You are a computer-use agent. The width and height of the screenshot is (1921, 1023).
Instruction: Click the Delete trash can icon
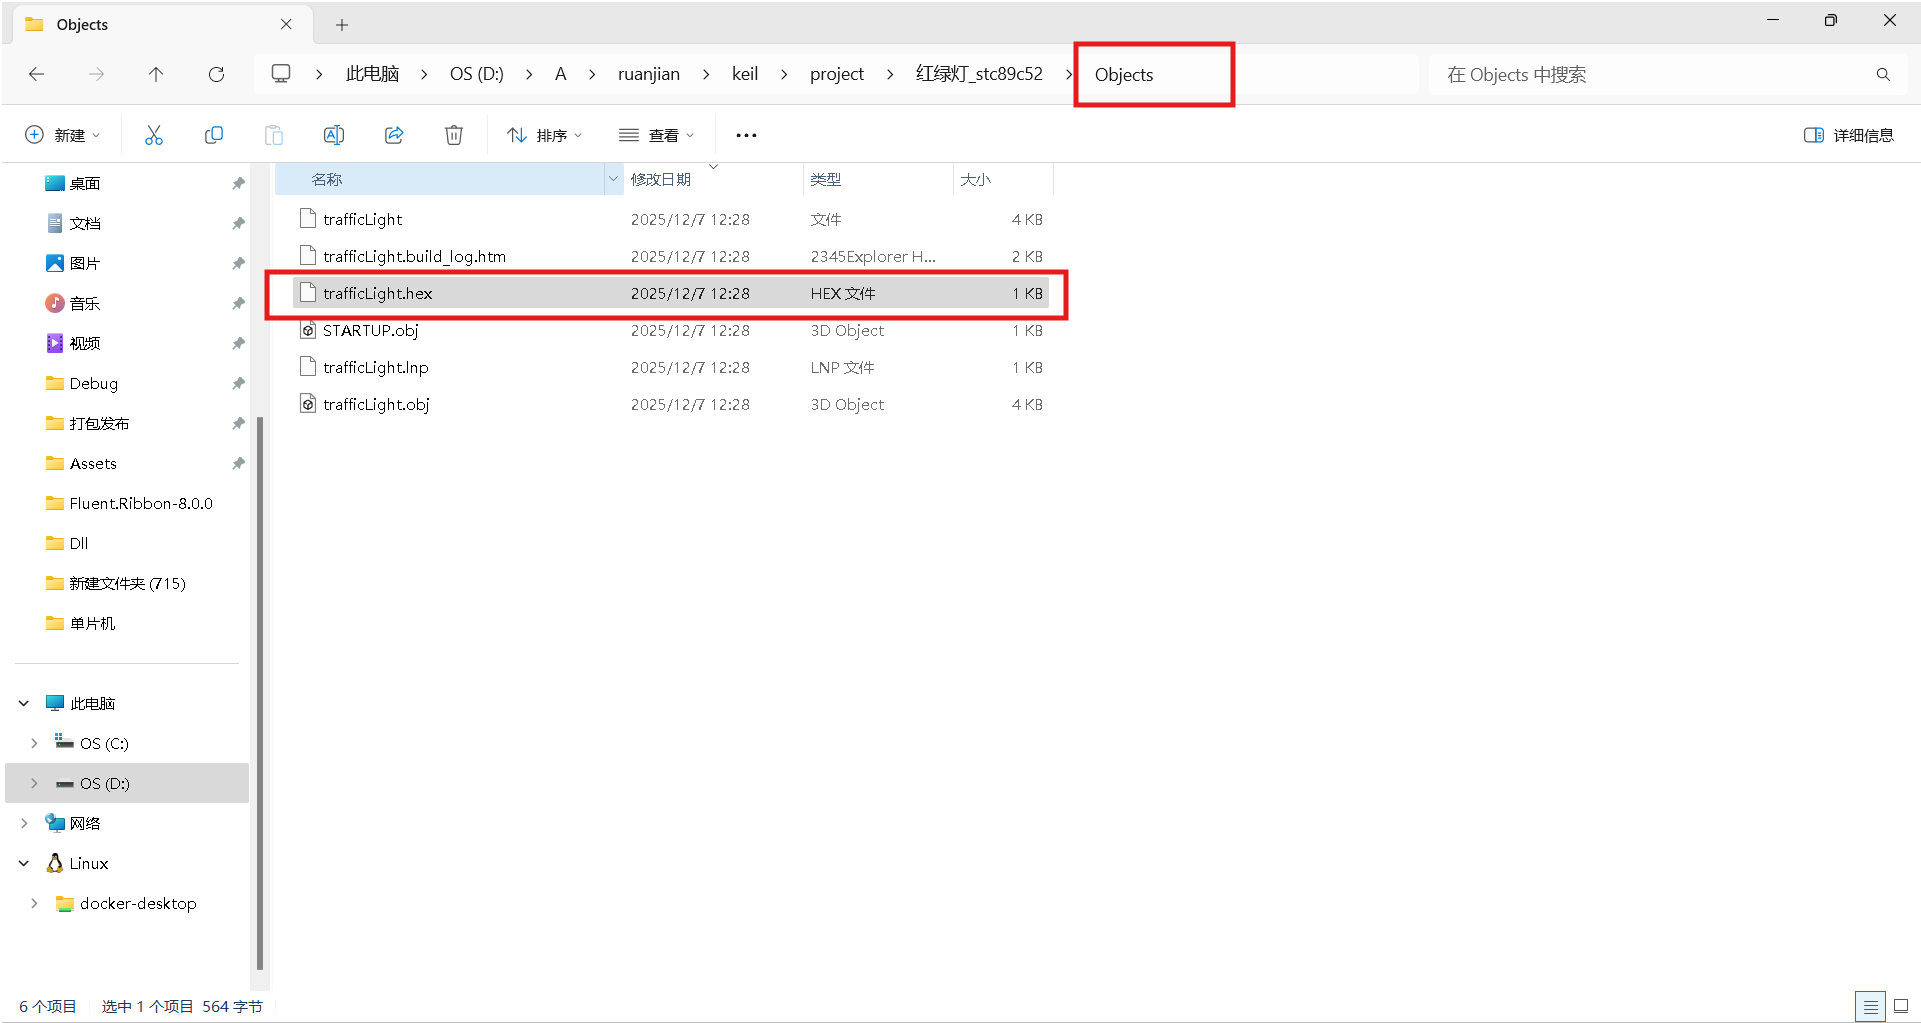pos(454,135)
